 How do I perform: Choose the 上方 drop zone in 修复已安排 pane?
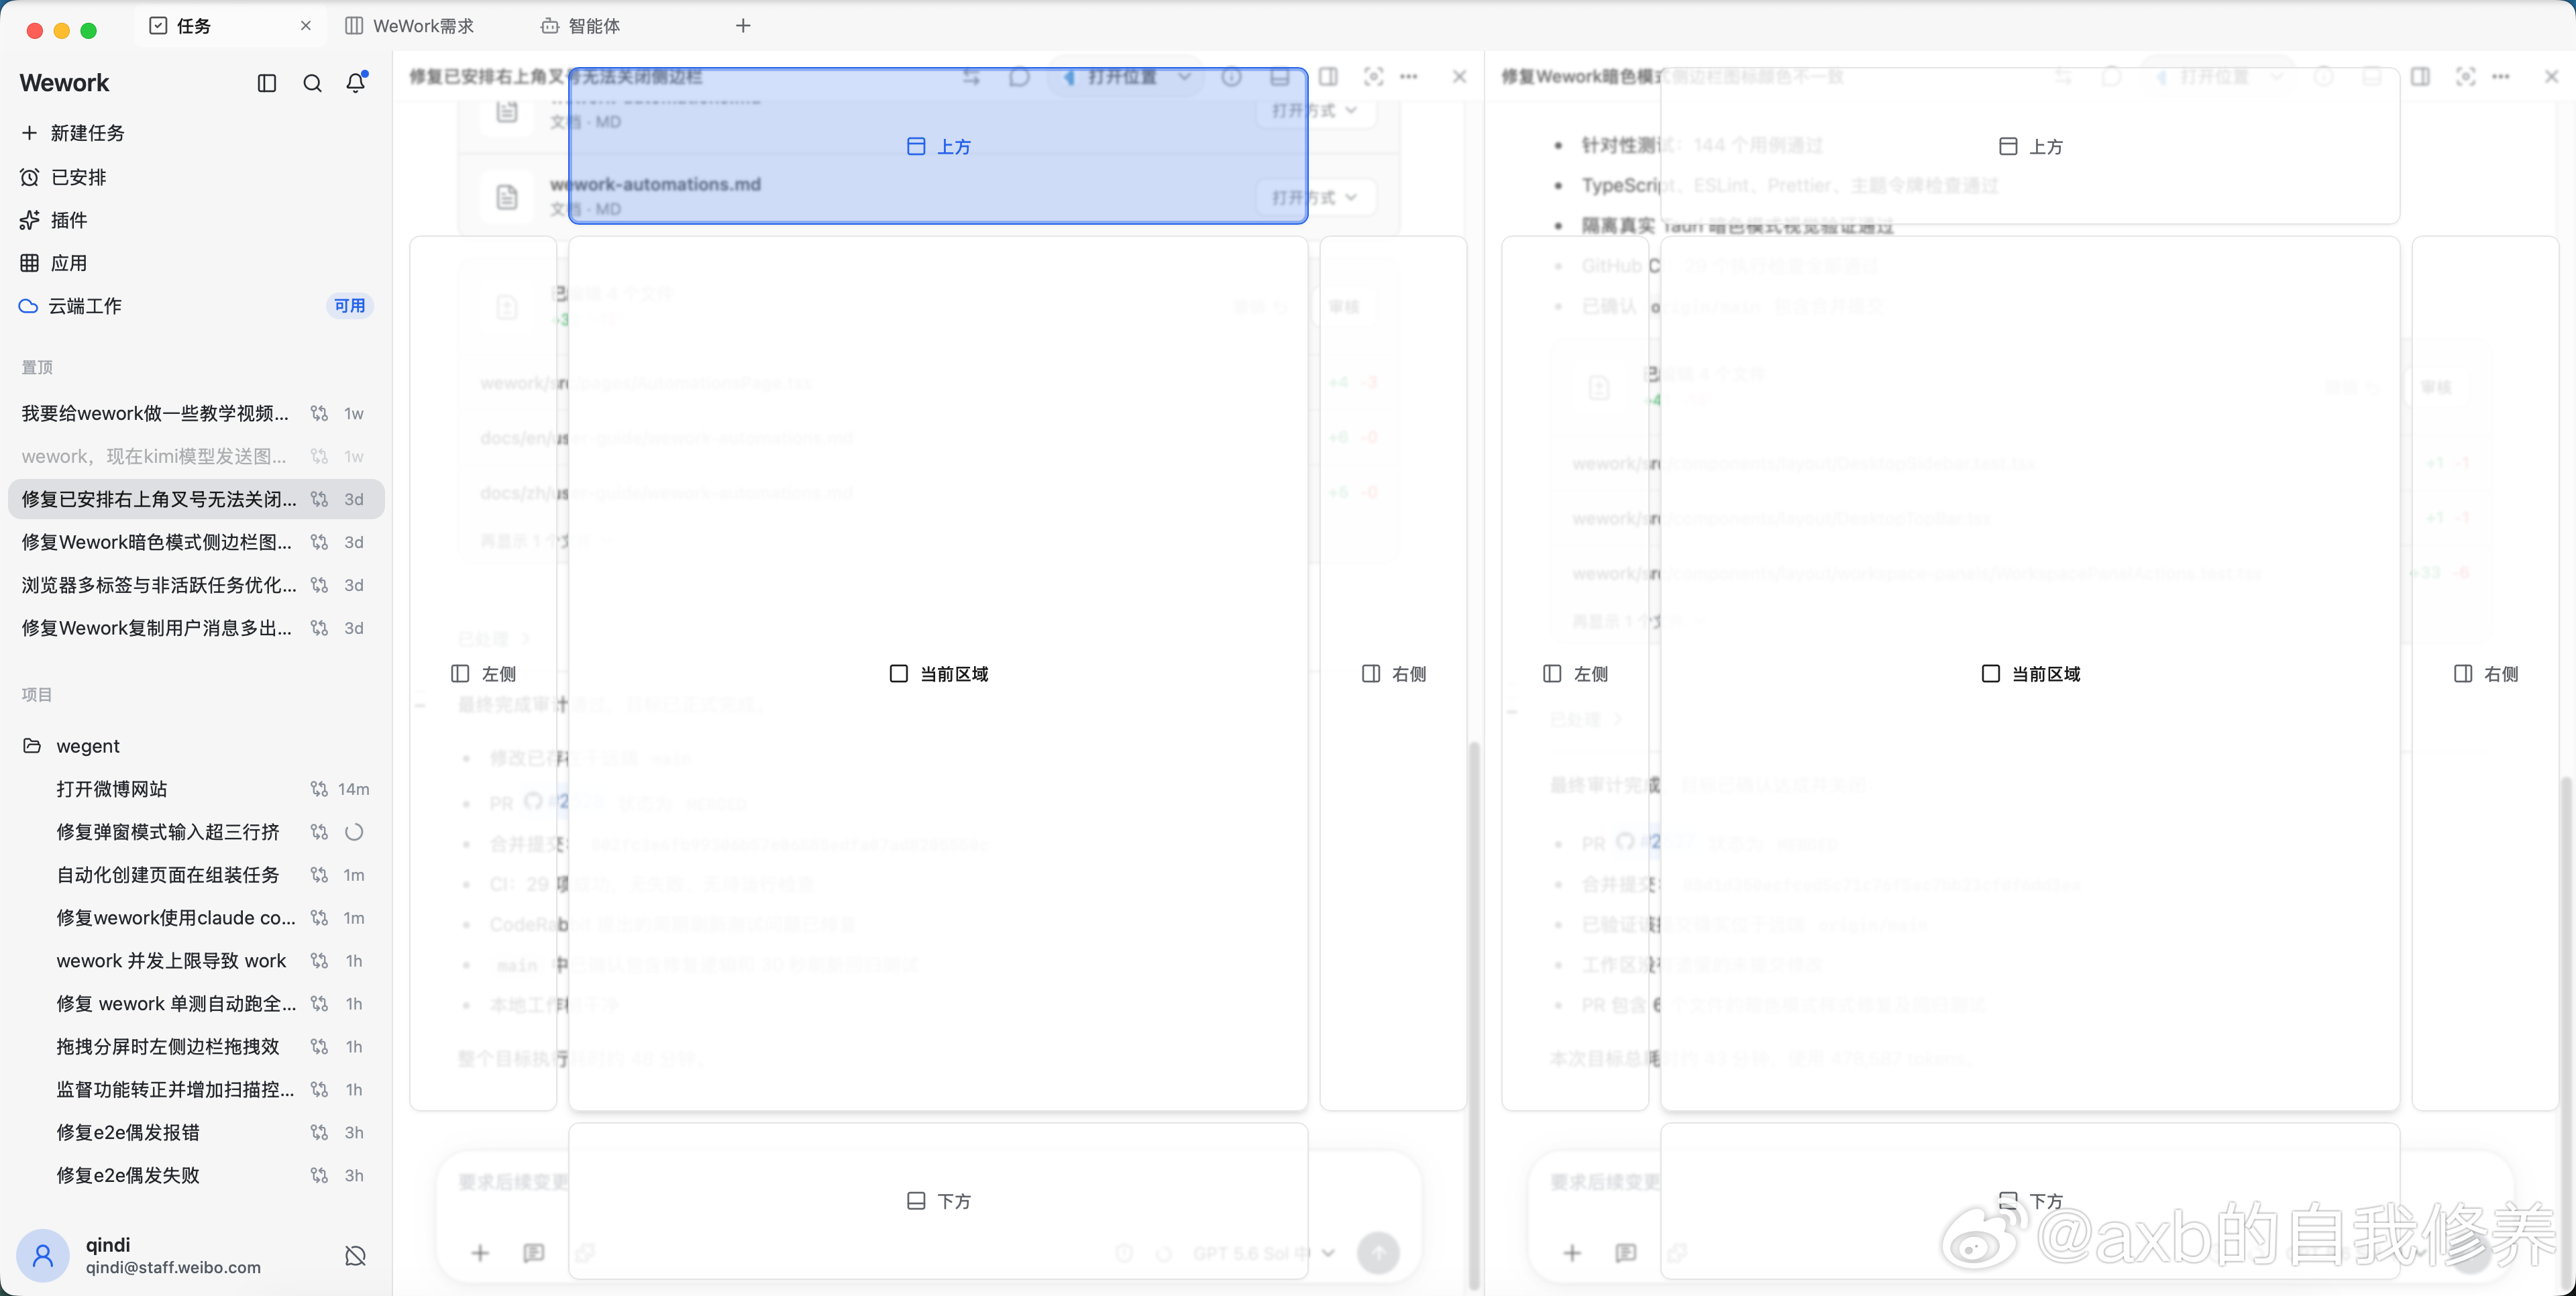(938, 146)
